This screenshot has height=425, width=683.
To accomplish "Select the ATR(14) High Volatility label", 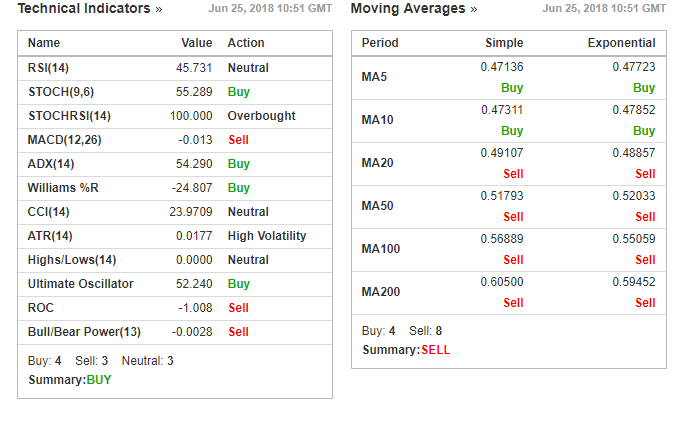I will [x=266, y=236].
